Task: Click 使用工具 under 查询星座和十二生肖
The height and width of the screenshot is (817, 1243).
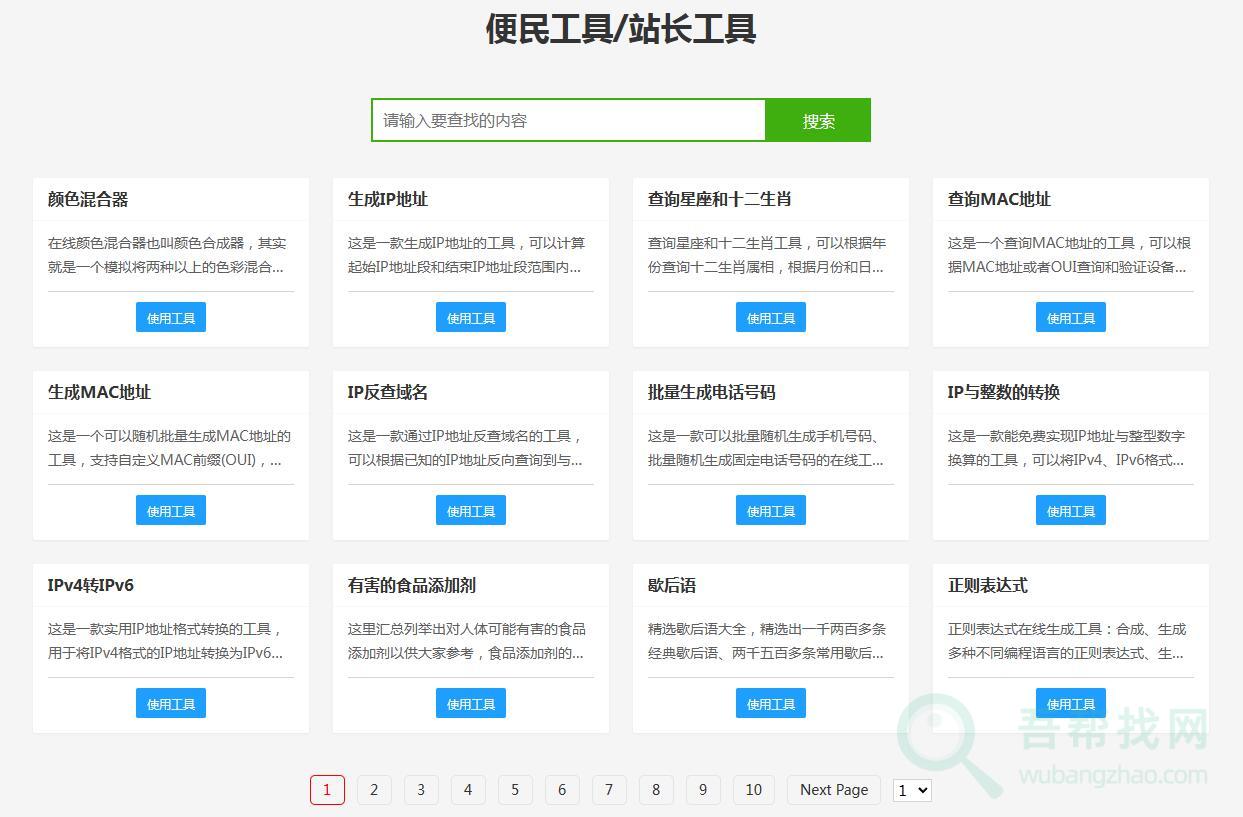Action: tap(771, 318)
